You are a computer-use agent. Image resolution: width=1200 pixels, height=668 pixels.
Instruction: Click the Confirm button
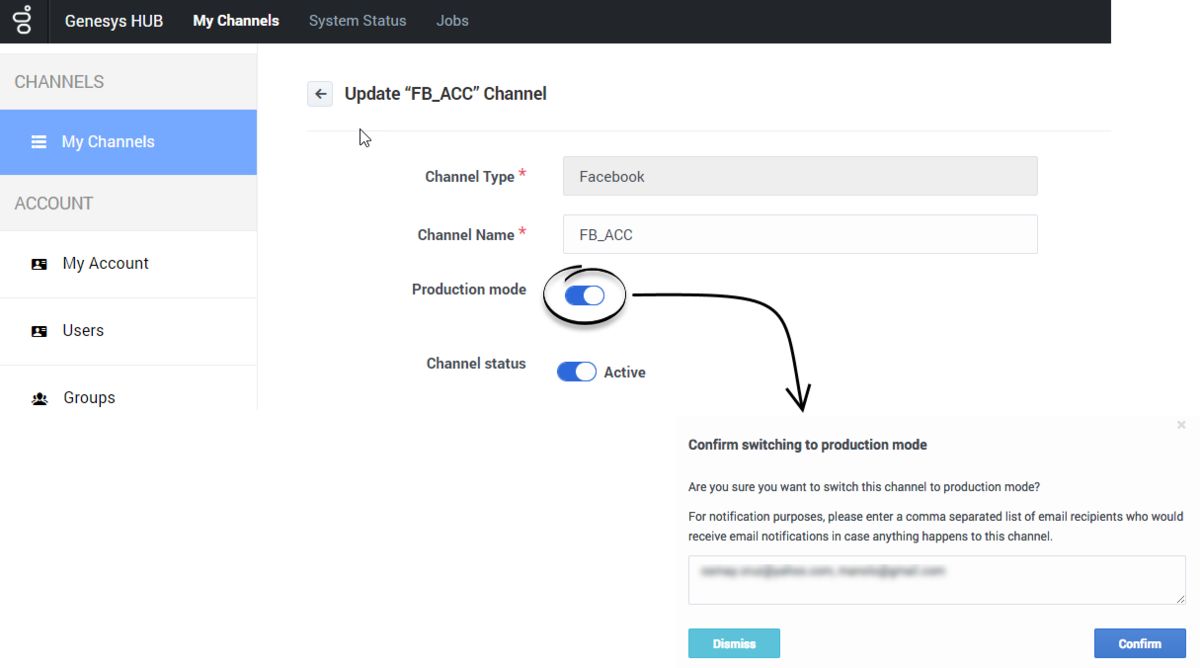[1140, 643]
